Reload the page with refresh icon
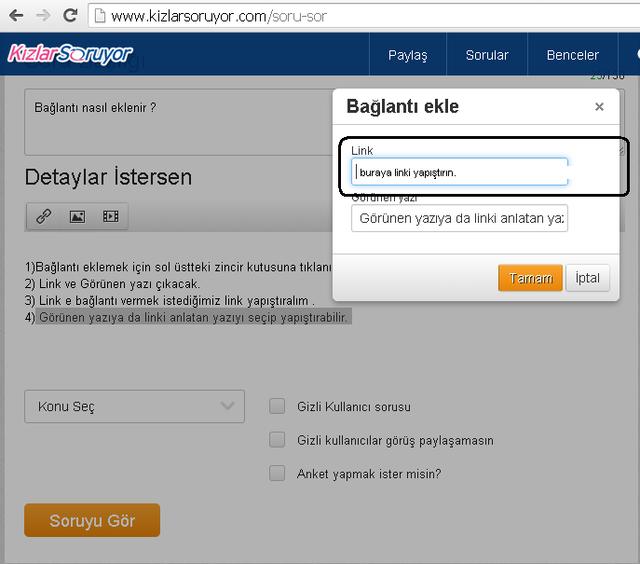Viewport: 640px width, 564px height. pos(70,16)
